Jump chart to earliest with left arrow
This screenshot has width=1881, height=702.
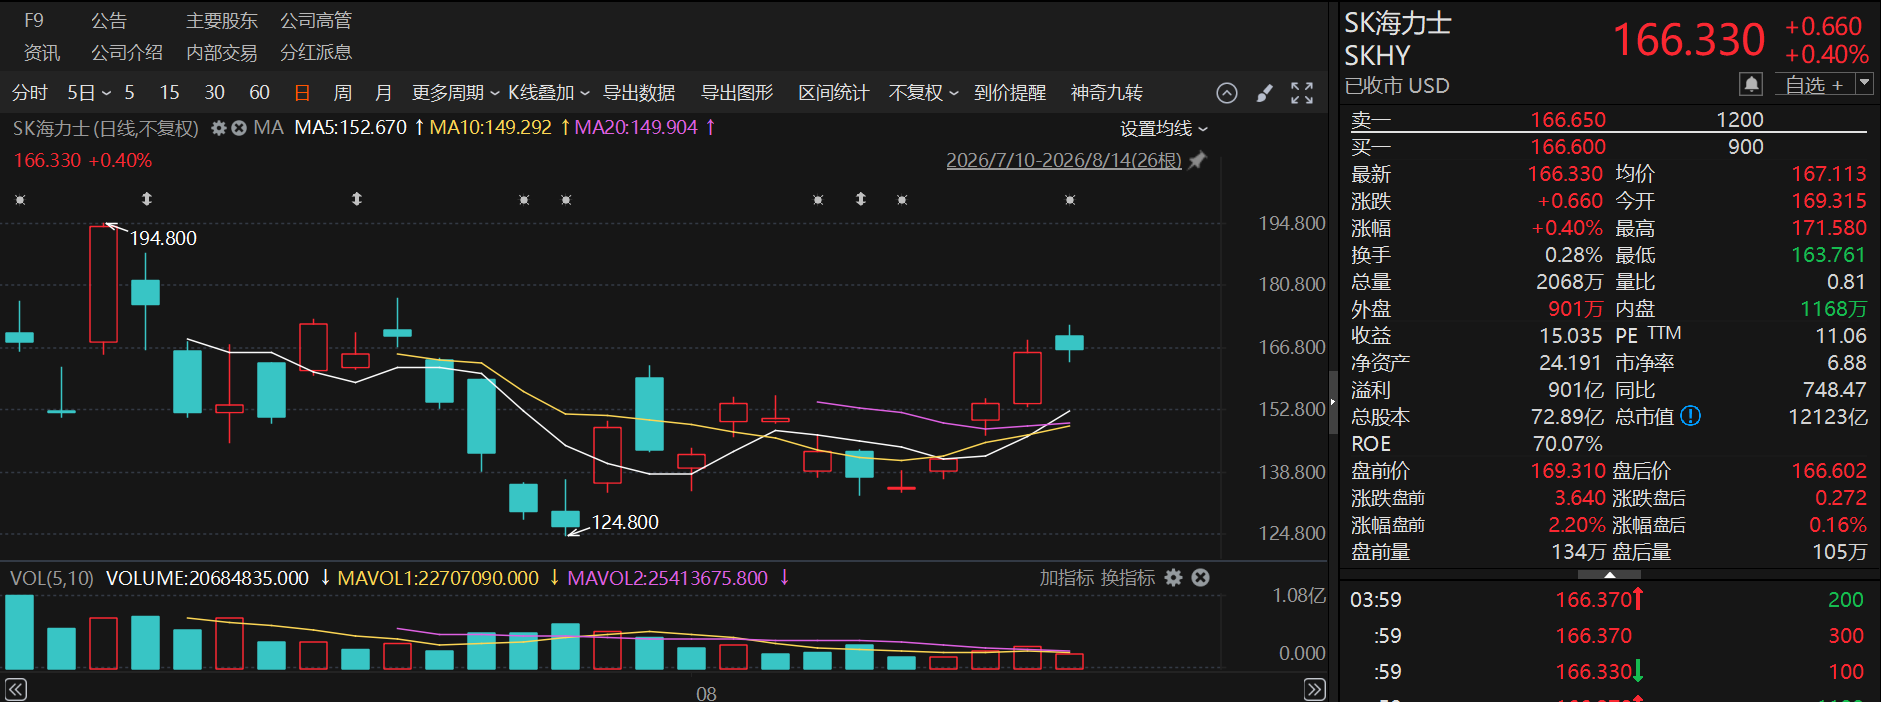click(x=16, y=690)
